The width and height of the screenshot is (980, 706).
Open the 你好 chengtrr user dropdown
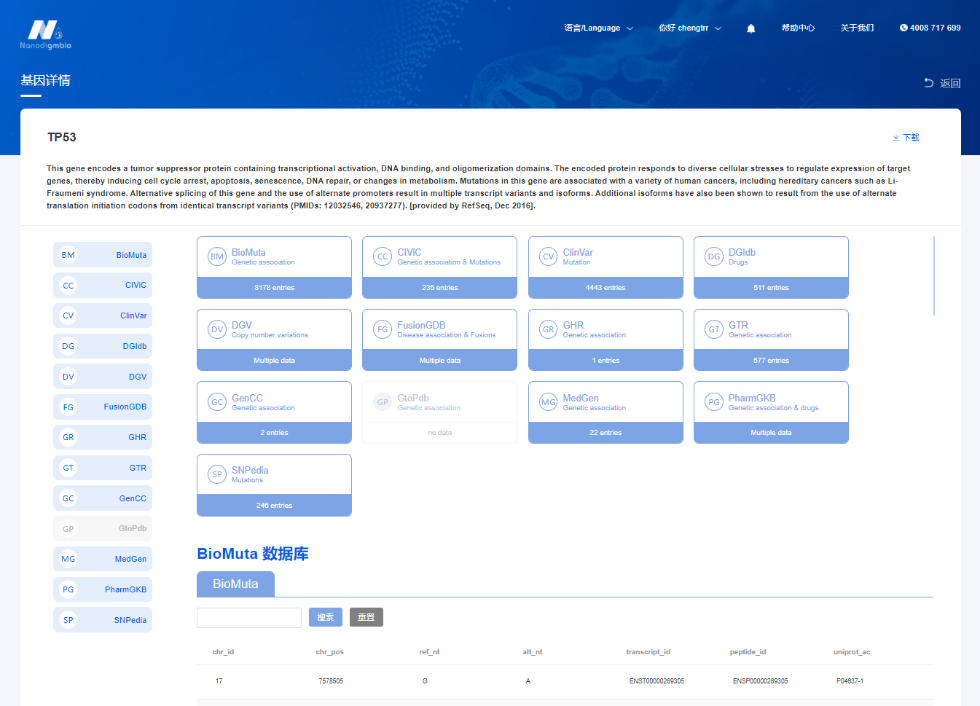[x=689, y=28]
